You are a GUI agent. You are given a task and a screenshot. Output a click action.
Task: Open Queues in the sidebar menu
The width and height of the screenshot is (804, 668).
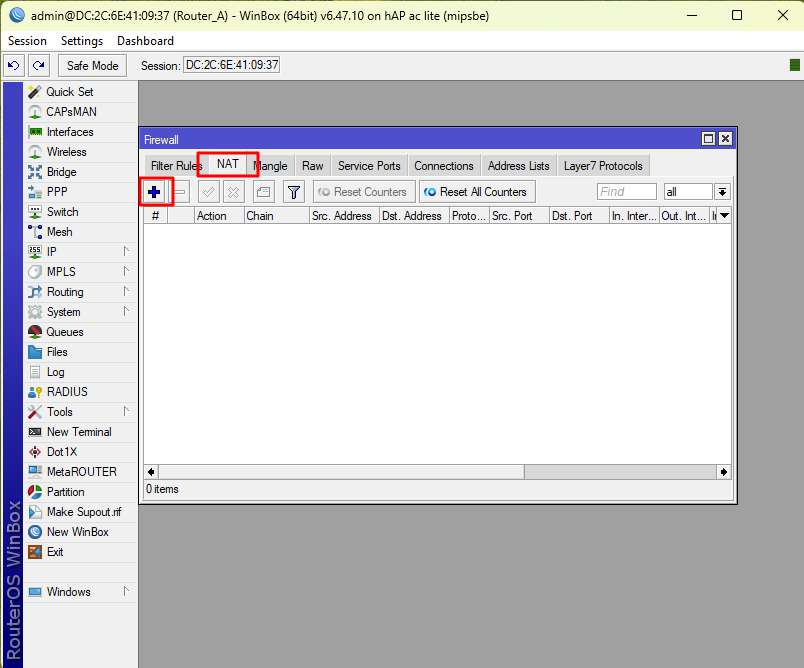tap(64, 332)
